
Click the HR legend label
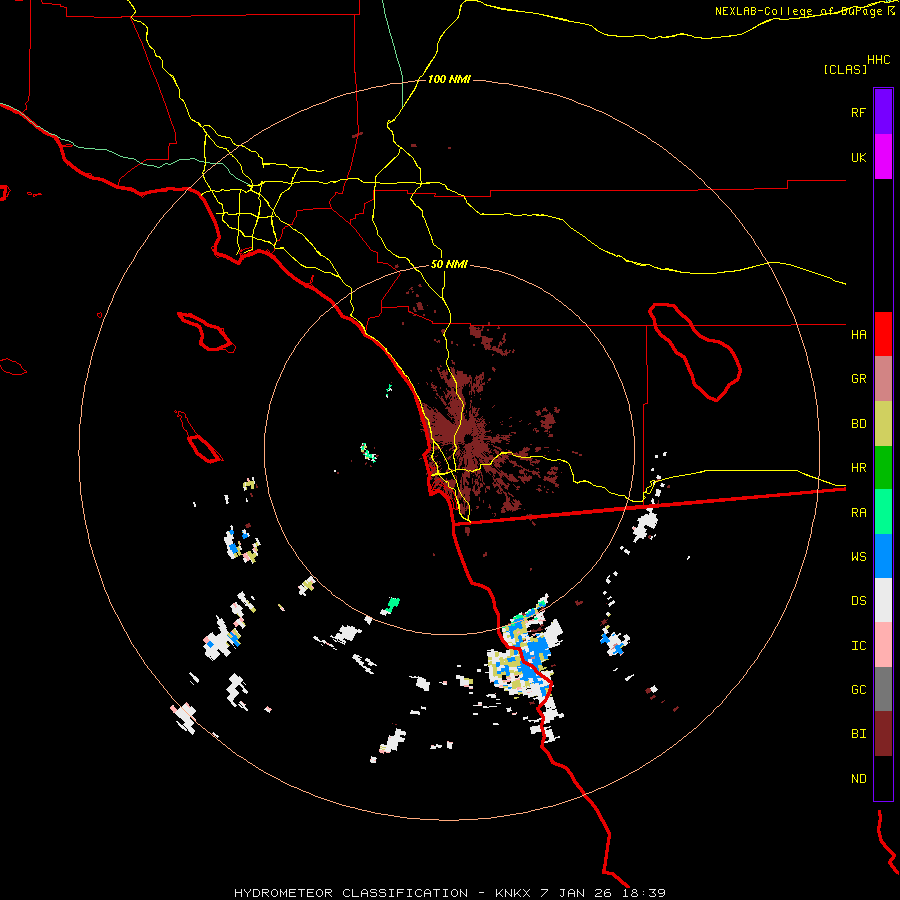click(x=858, y=468)
